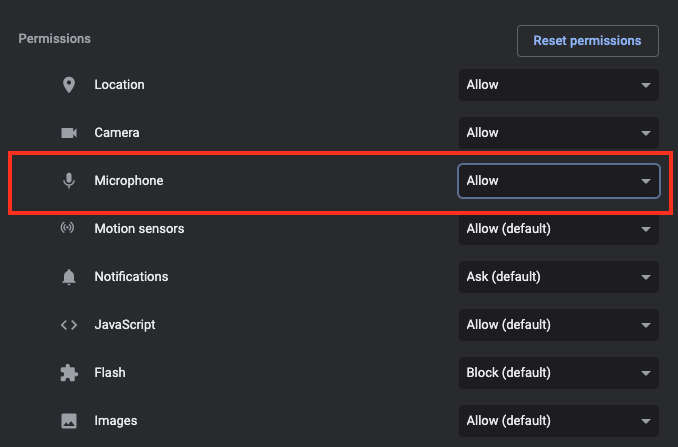Open the Location permission dropdown
Screen dimensions: 678x447
[x=559, y=85]
